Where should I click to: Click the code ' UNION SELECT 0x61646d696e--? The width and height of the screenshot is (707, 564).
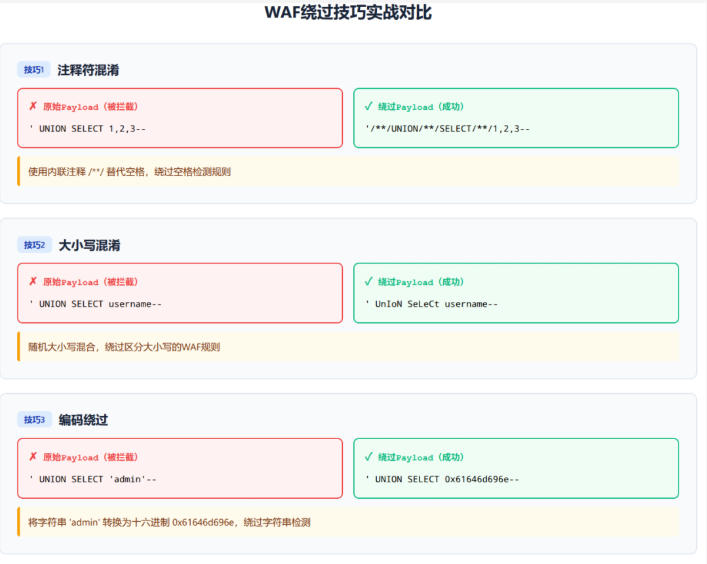click(442, 479)
